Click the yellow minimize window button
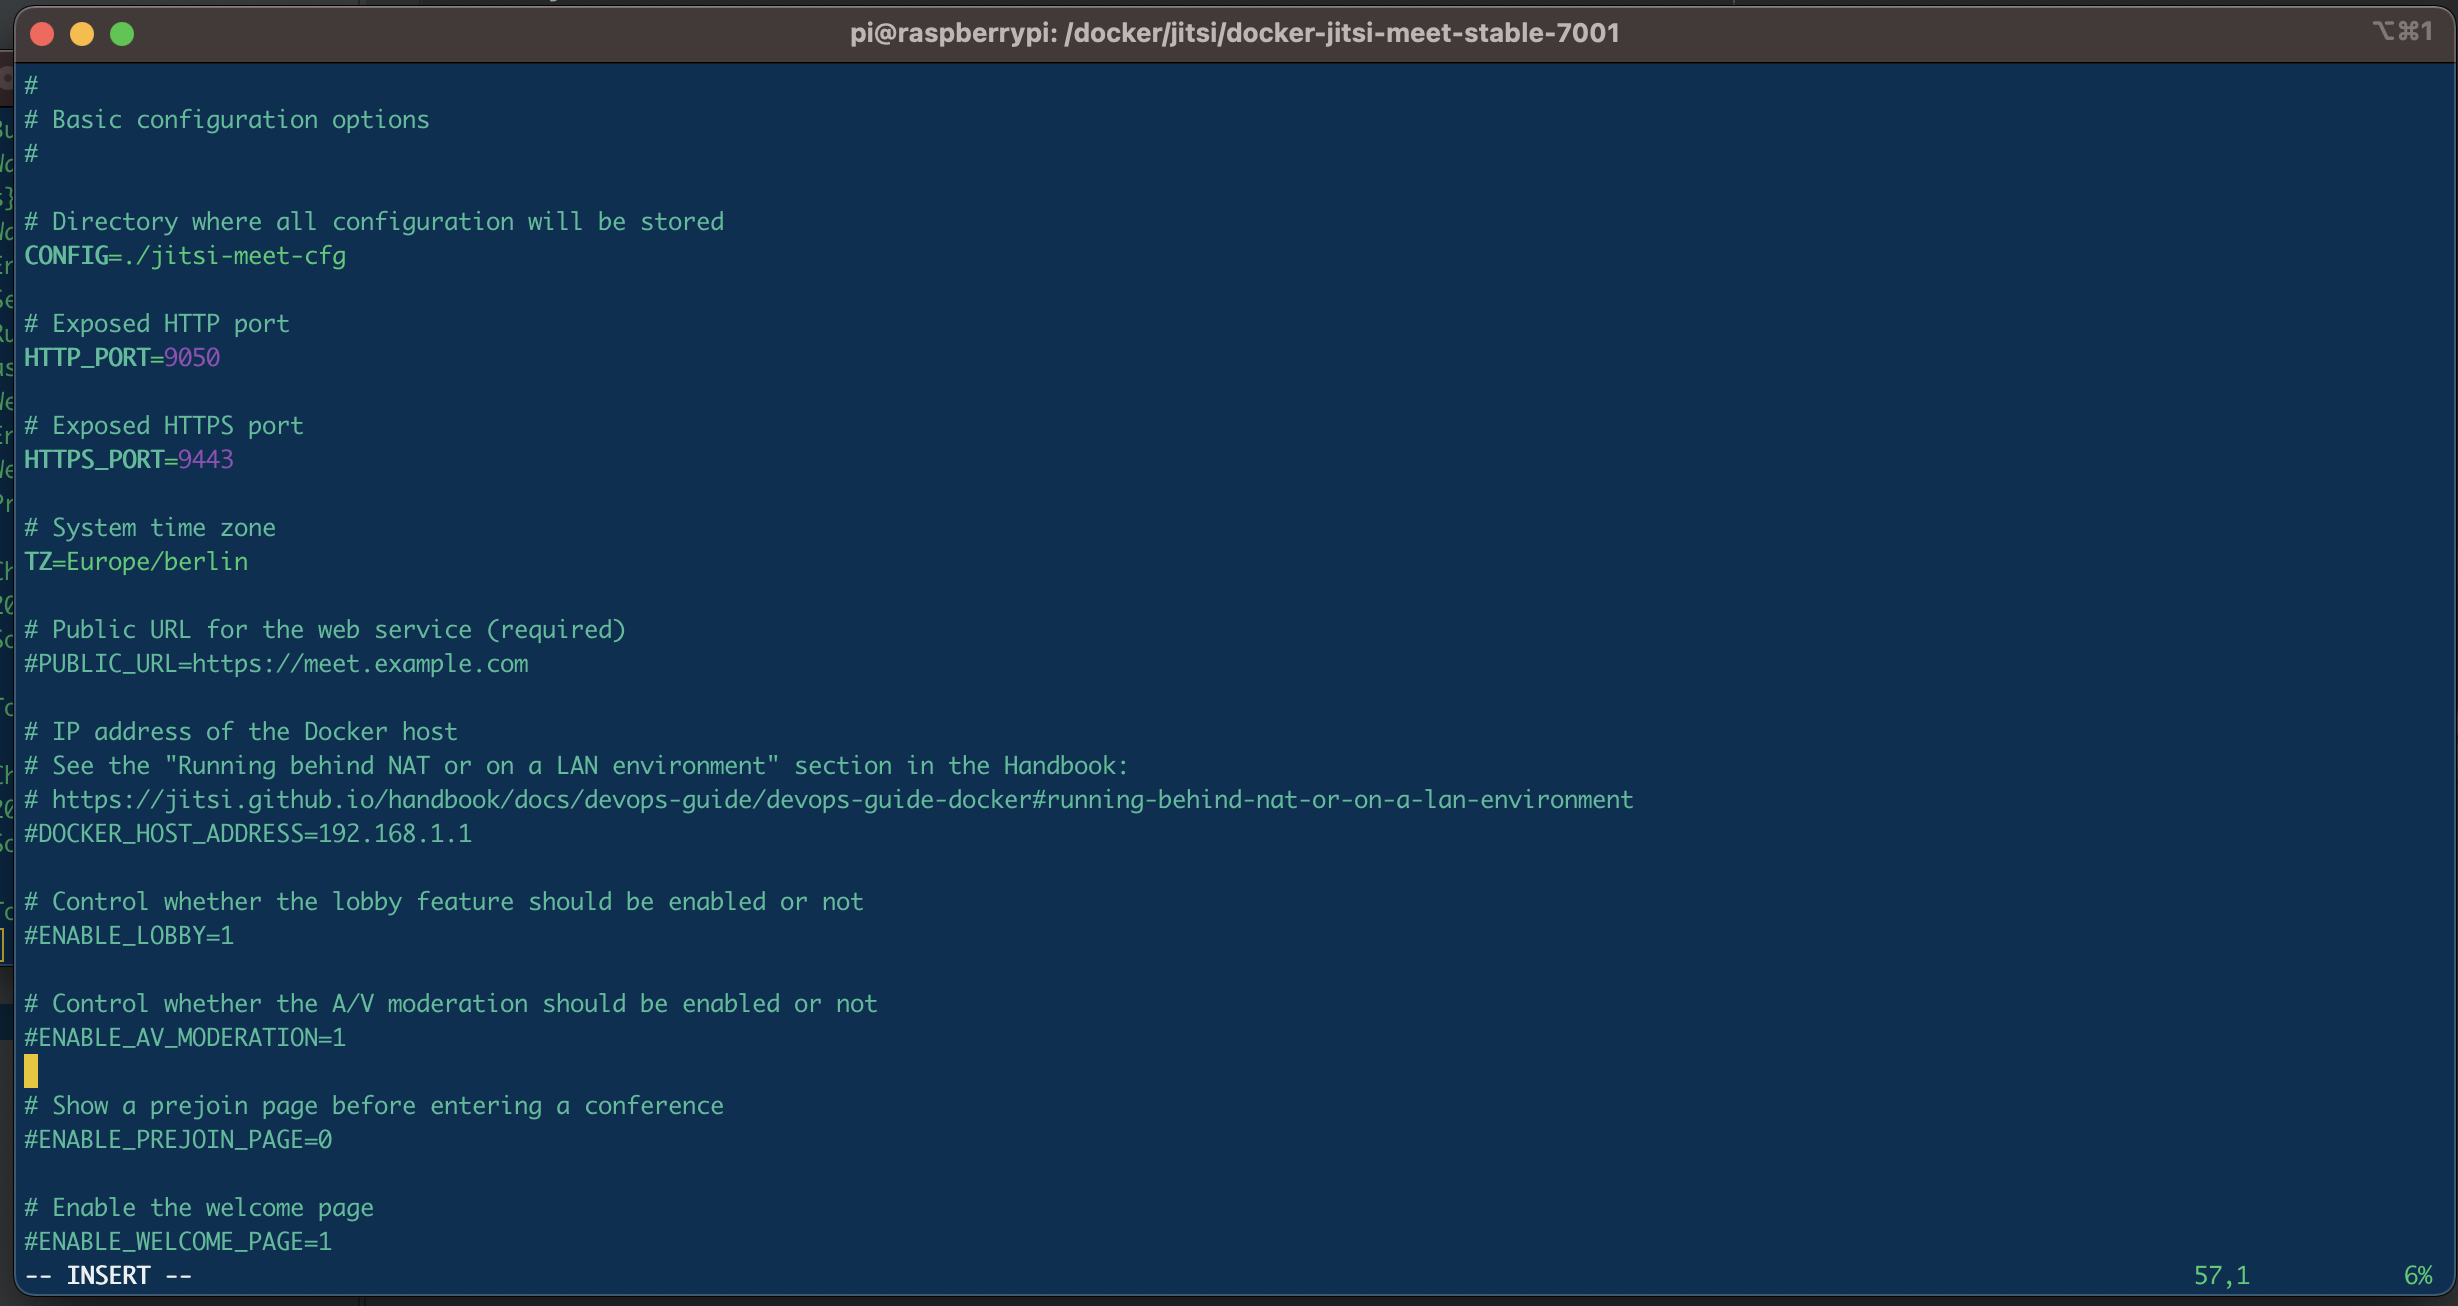 click(82, 35)
